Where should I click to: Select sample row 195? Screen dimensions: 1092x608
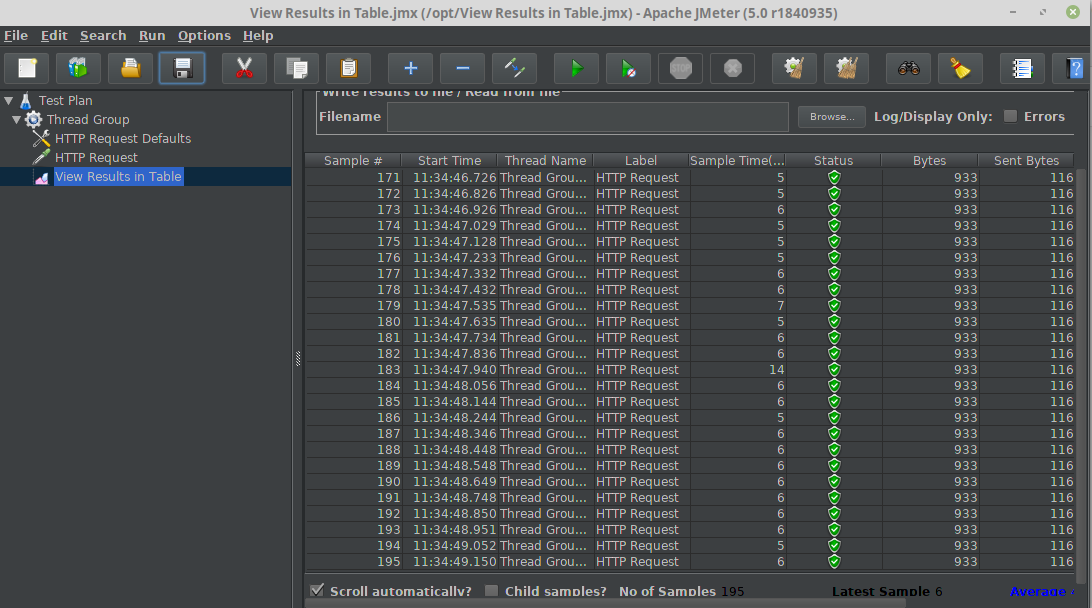pyautogui.click(x=690, y=562)
